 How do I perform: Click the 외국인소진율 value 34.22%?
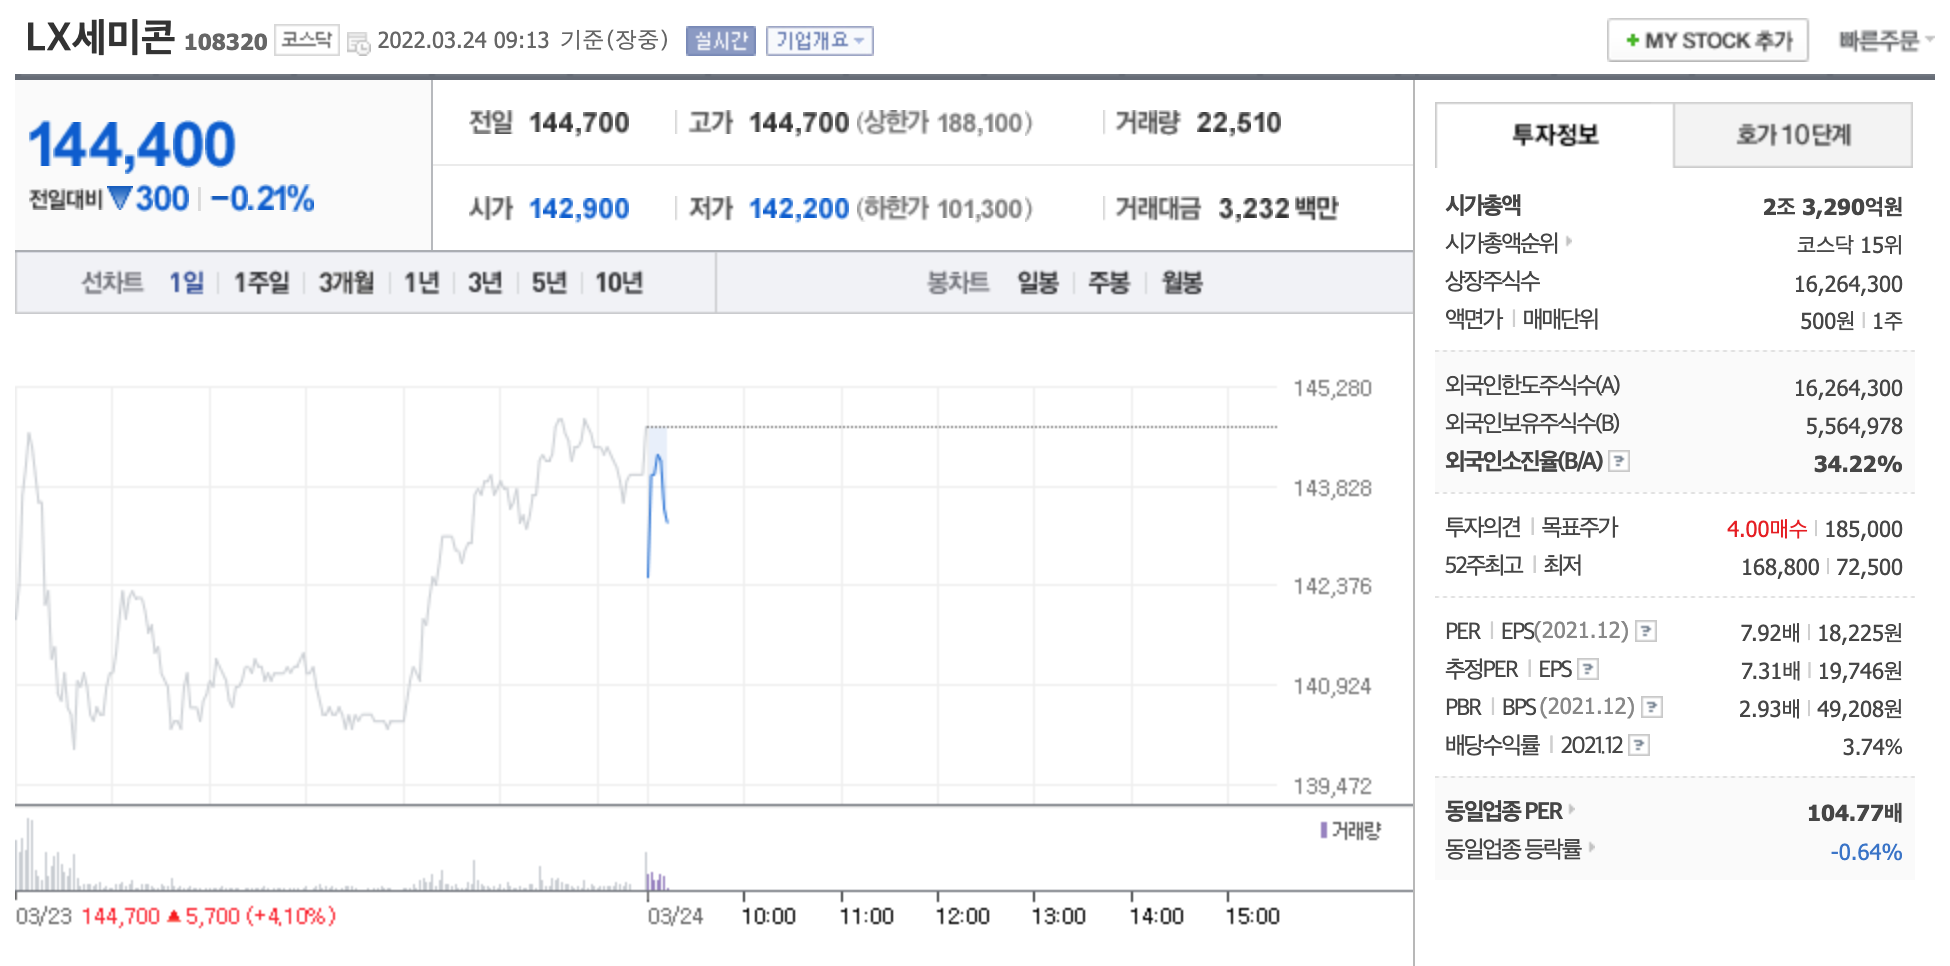pyautogui.click(x=1858, y=464)
